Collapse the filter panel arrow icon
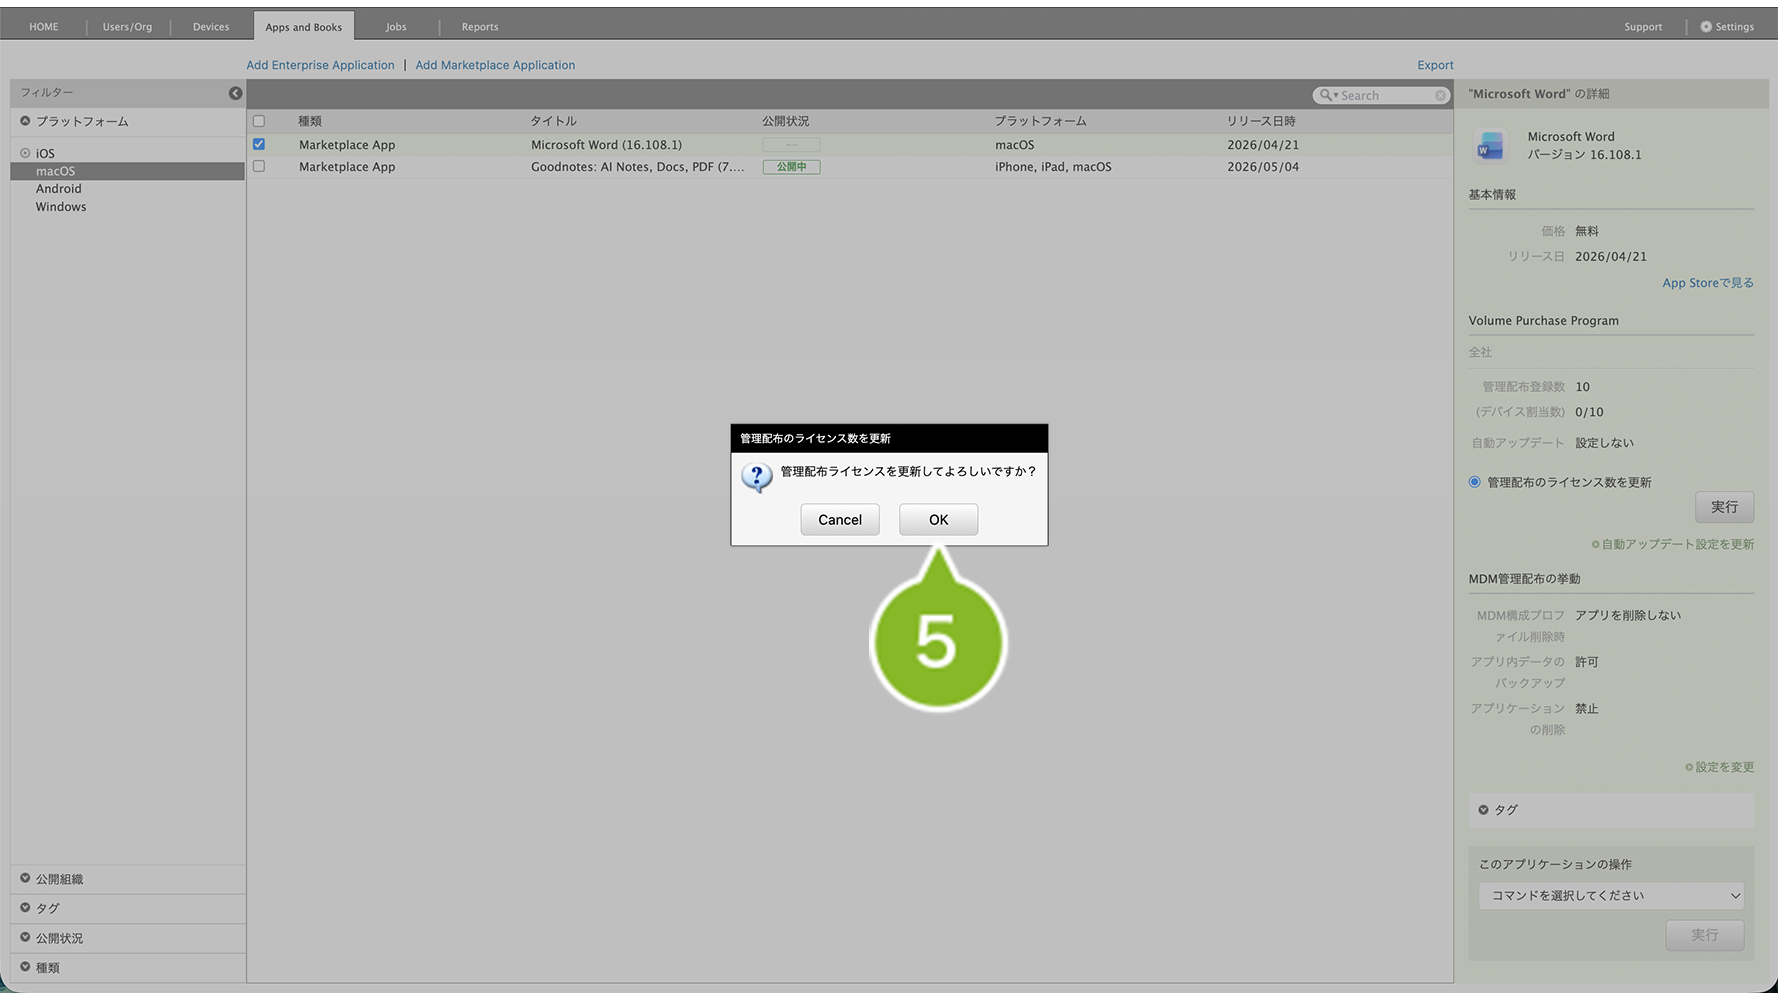This screenshot has height=1000, width=1778. 235,93
